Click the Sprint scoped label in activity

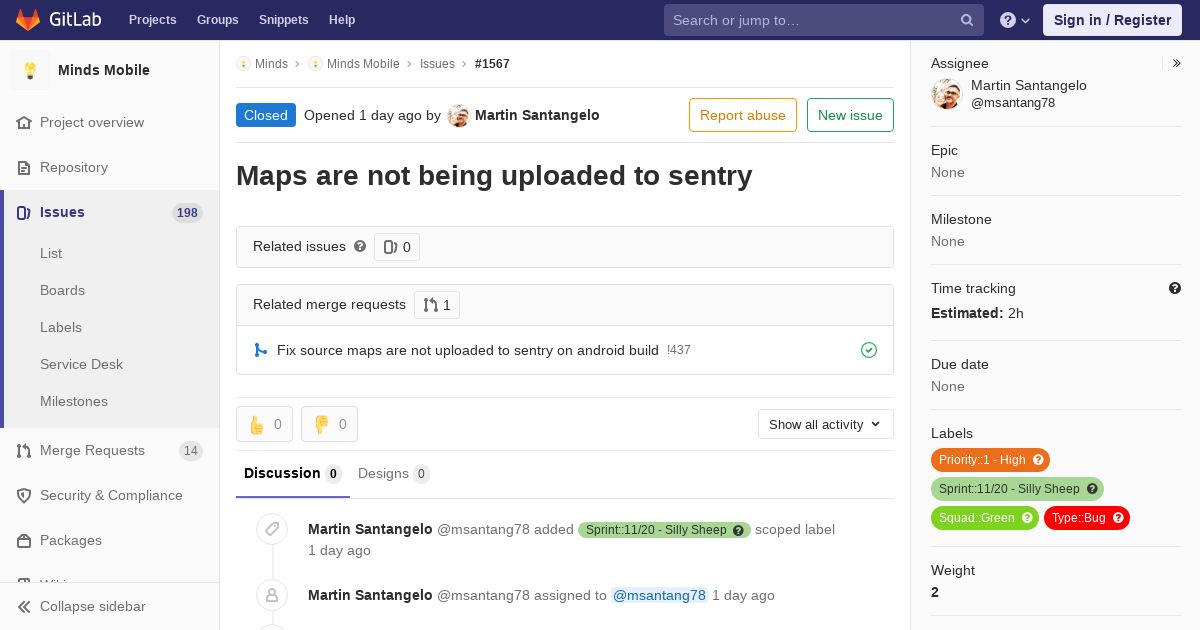pos(664,530)
